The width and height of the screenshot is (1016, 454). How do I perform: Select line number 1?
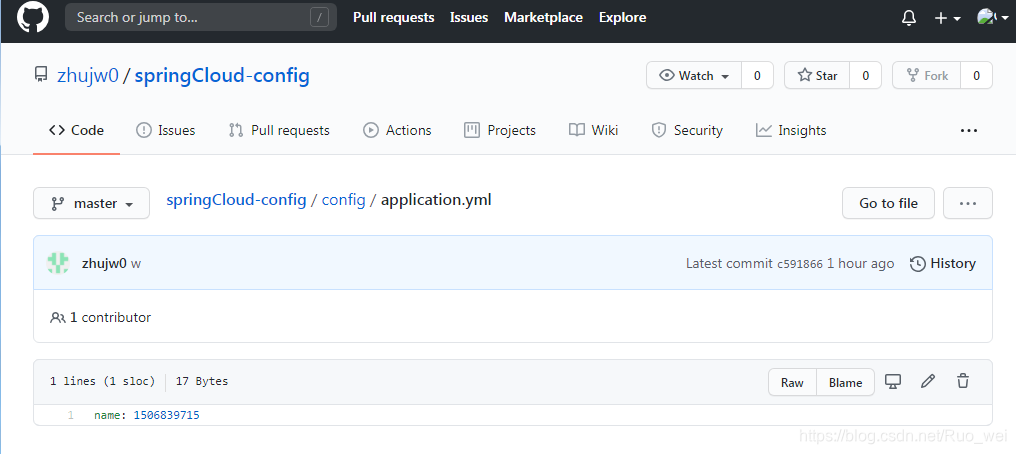click(71, 415)
